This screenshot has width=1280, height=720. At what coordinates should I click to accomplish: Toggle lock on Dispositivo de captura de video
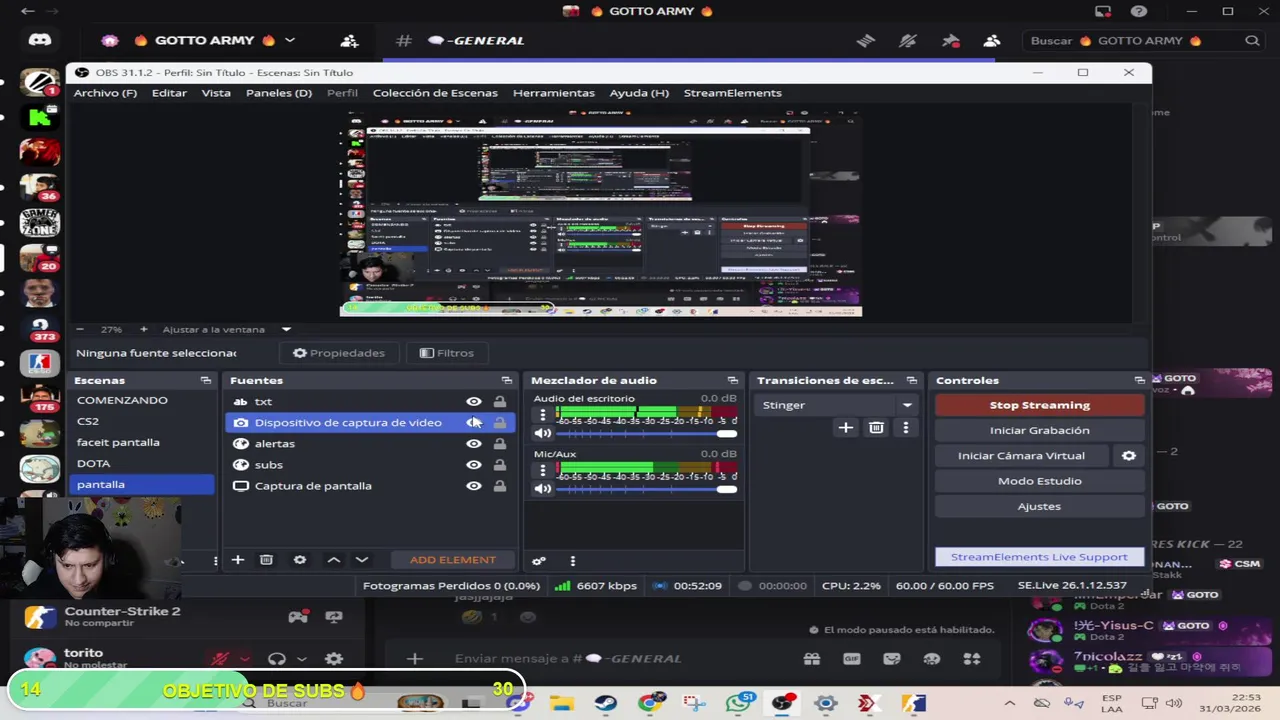(x=499, y=423)
